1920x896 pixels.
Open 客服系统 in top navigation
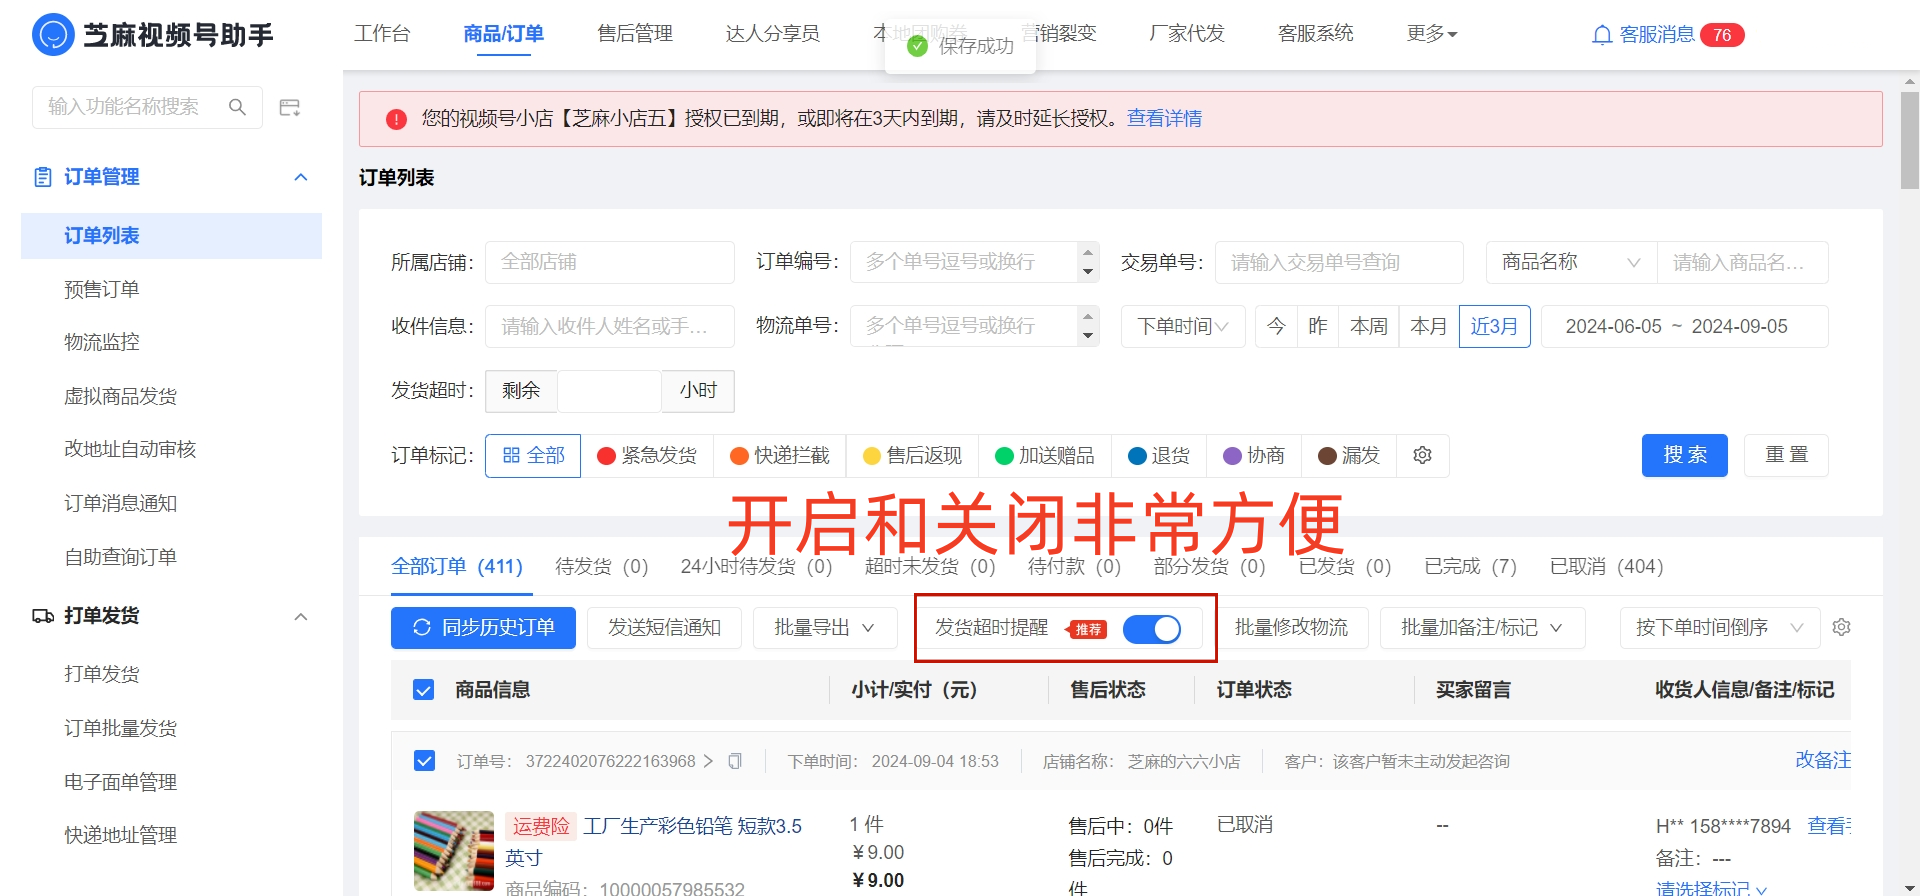(x=1316, y=34)
